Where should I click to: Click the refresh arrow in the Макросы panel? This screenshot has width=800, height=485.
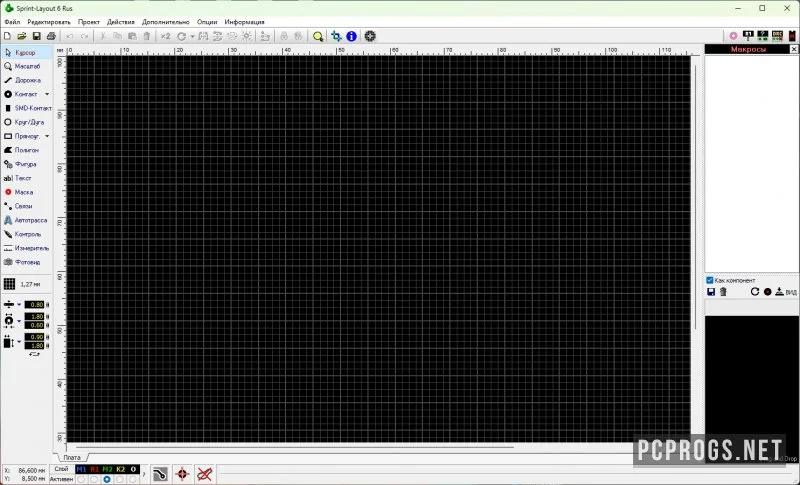[755, 292]
